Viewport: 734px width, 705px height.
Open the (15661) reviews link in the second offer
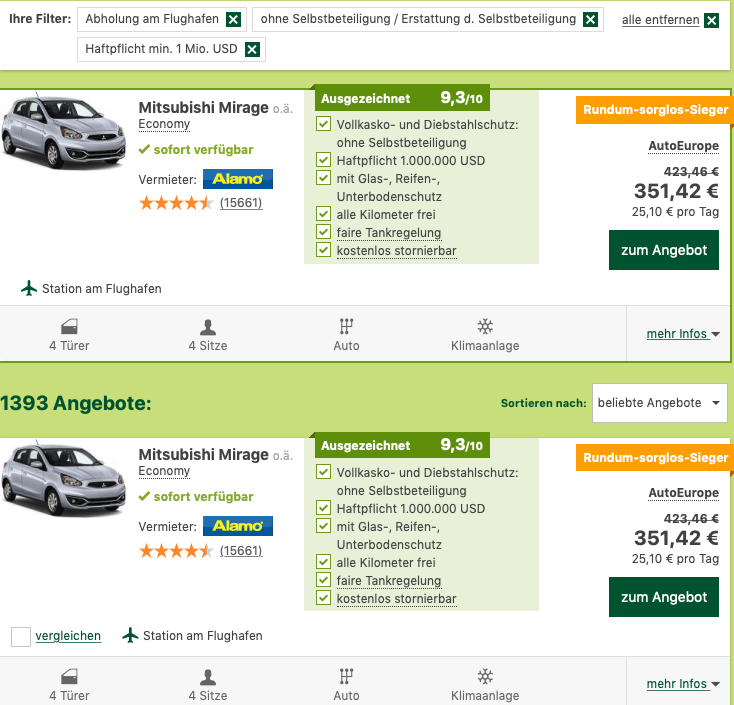(241, 551)
